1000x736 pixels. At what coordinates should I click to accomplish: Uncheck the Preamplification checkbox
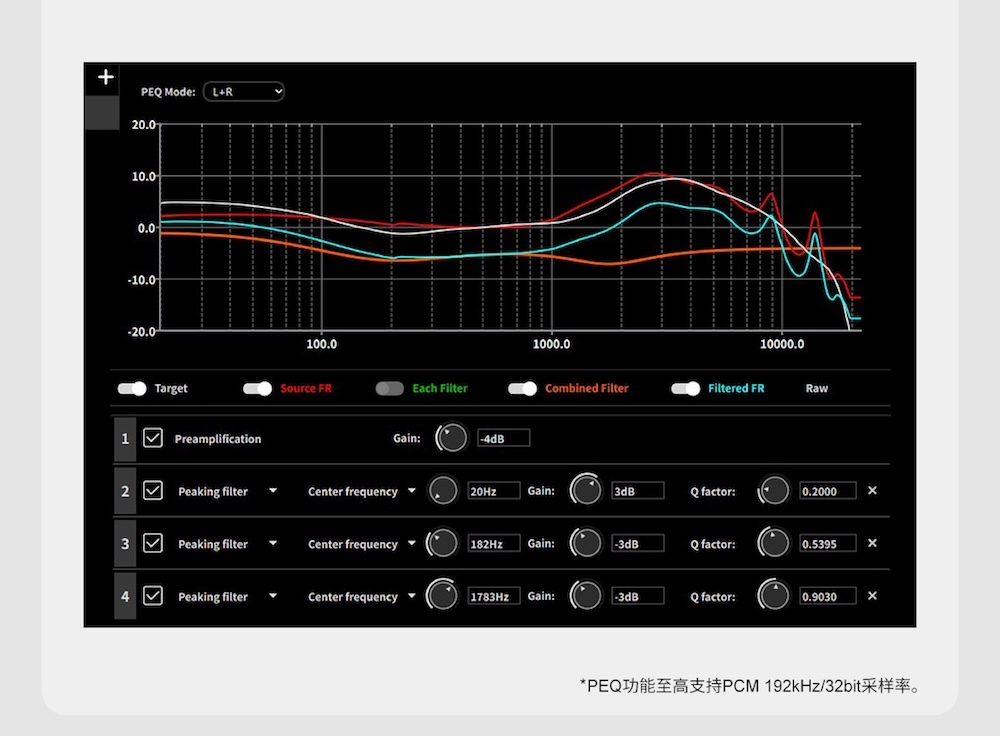pyautogui.click(x=152, y=438)
